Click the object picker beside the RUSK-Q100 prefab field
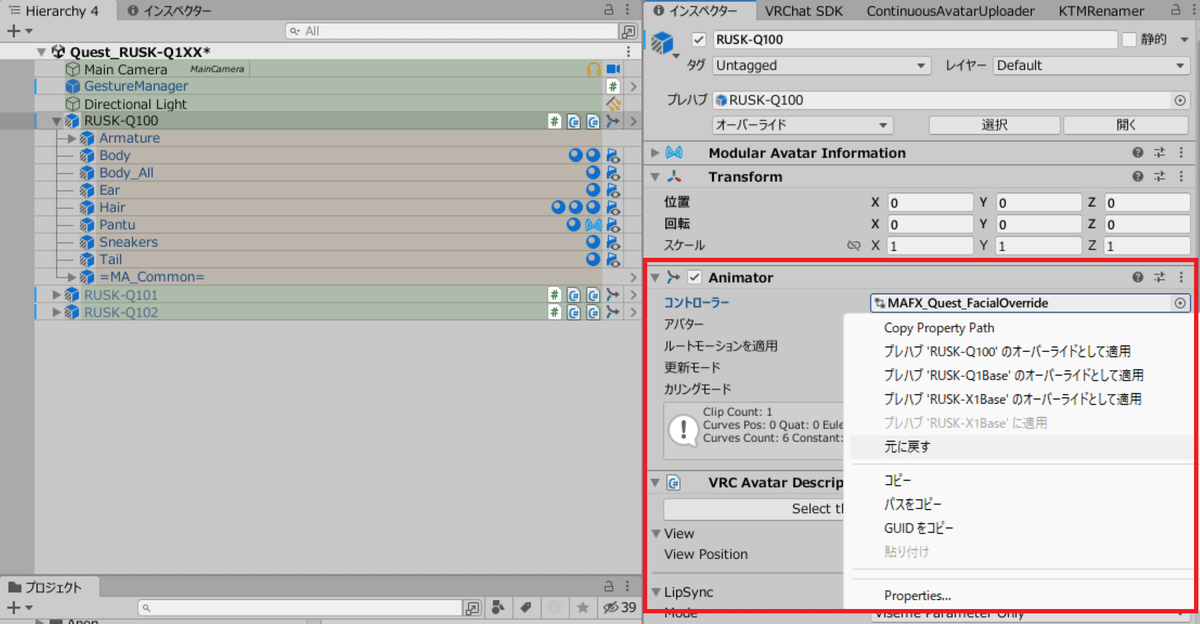 point(1180,100)
